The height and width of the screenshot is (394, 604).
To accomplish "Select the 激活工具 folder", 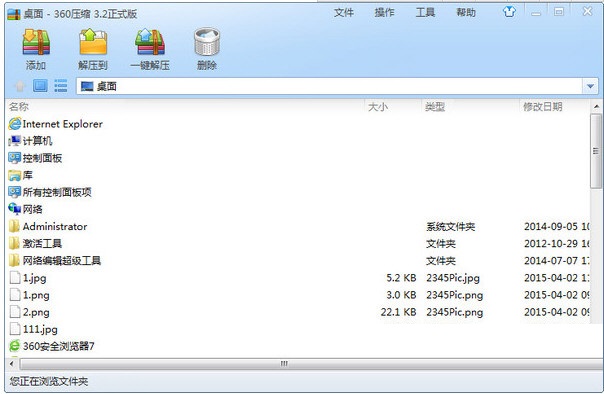I will click(x=42, y=243).
